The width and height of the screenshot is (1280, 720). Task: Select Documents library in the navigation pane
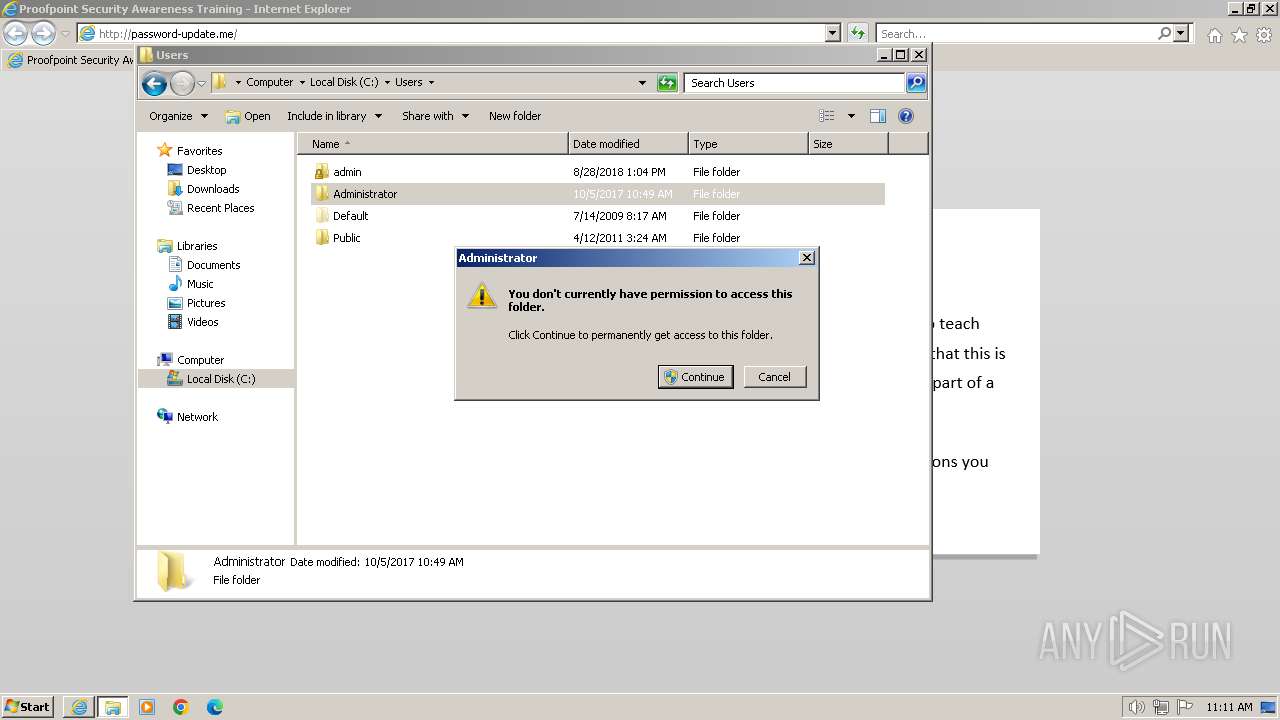pos(204,265)
